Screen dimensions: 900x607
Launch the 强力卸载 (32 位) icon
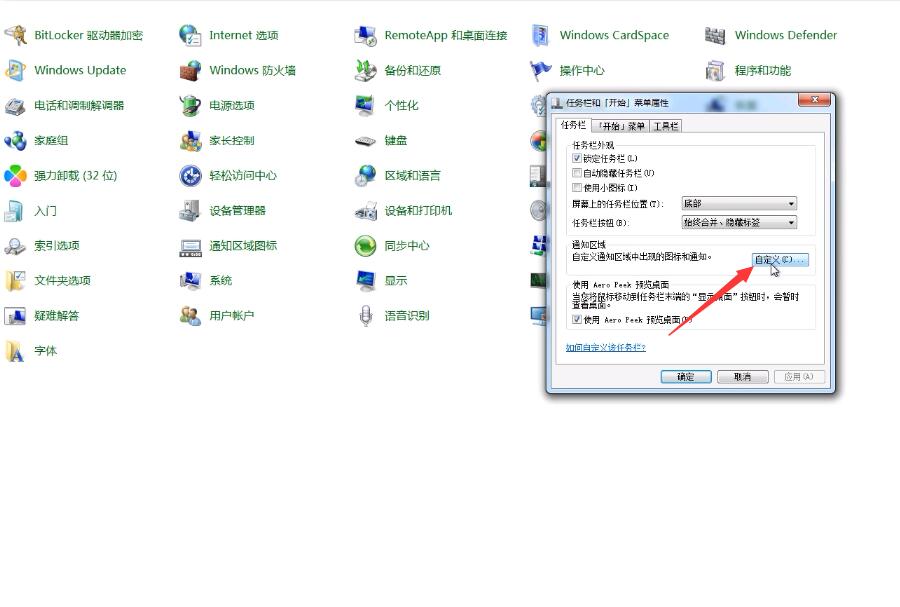[x=15, y=176]
